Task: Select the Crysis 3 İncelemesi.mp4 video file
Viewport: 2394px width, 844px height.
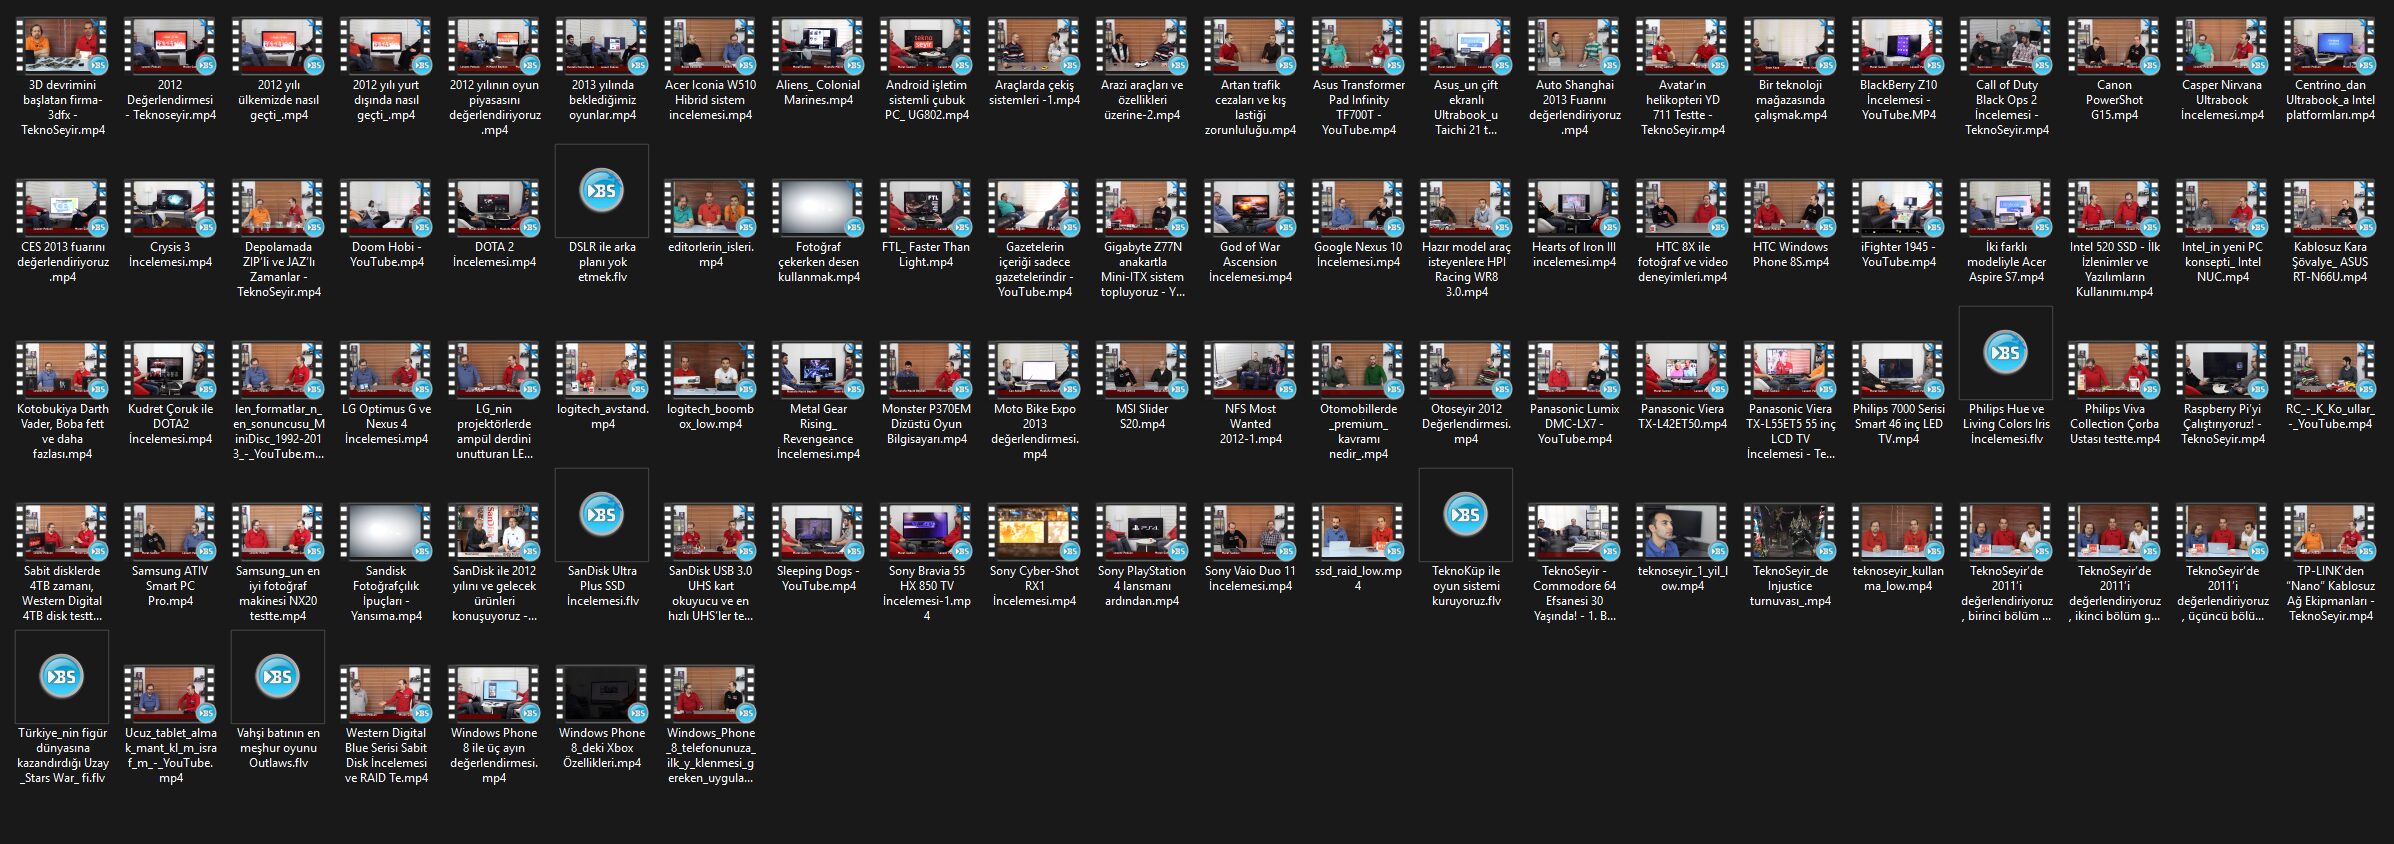Action: coord(170,208)
